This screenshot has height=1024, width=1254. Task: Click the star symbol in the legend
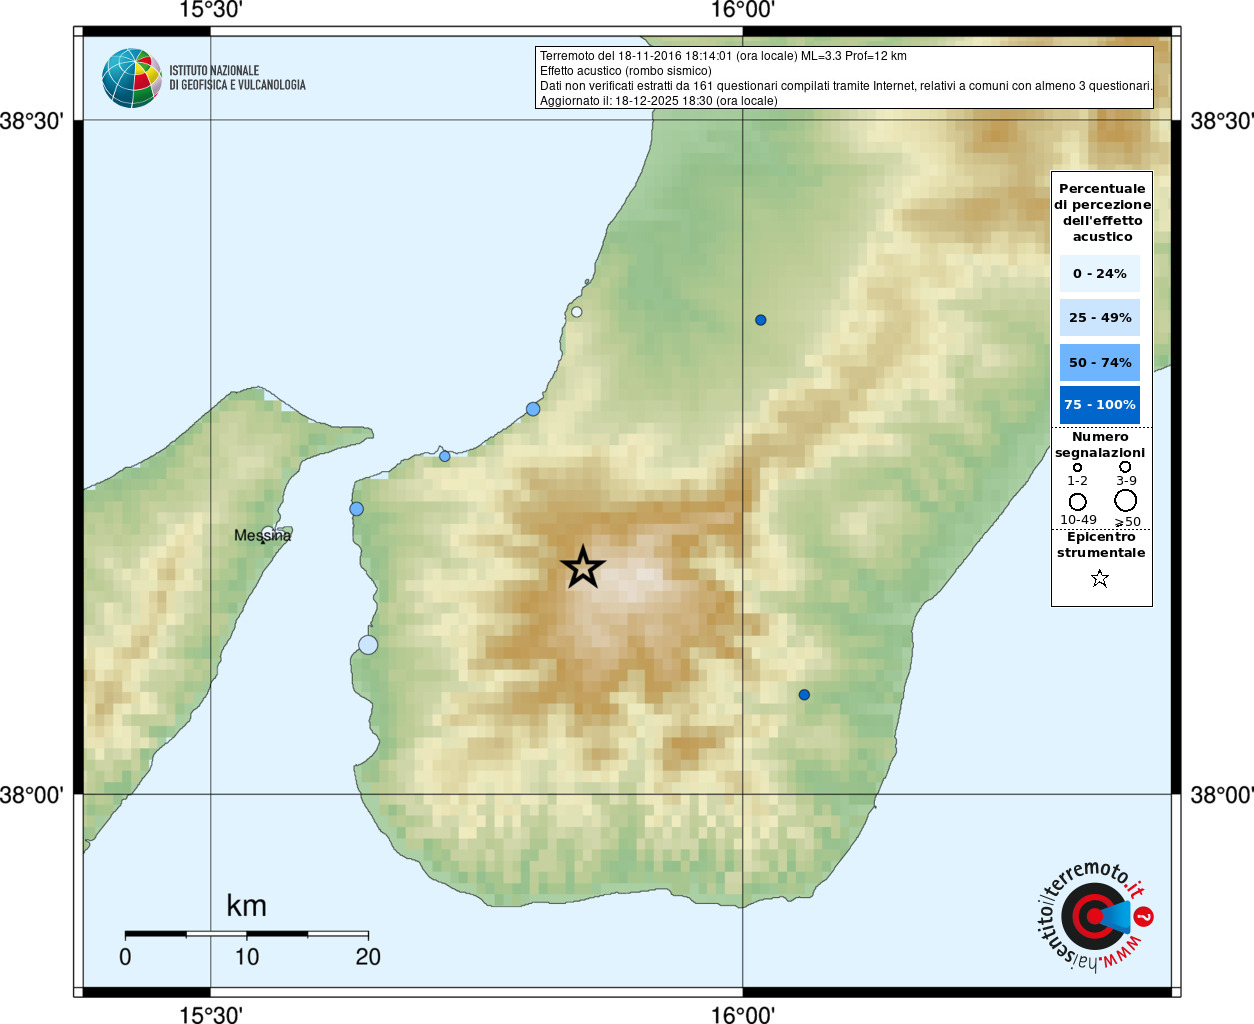coord(1100,578)
